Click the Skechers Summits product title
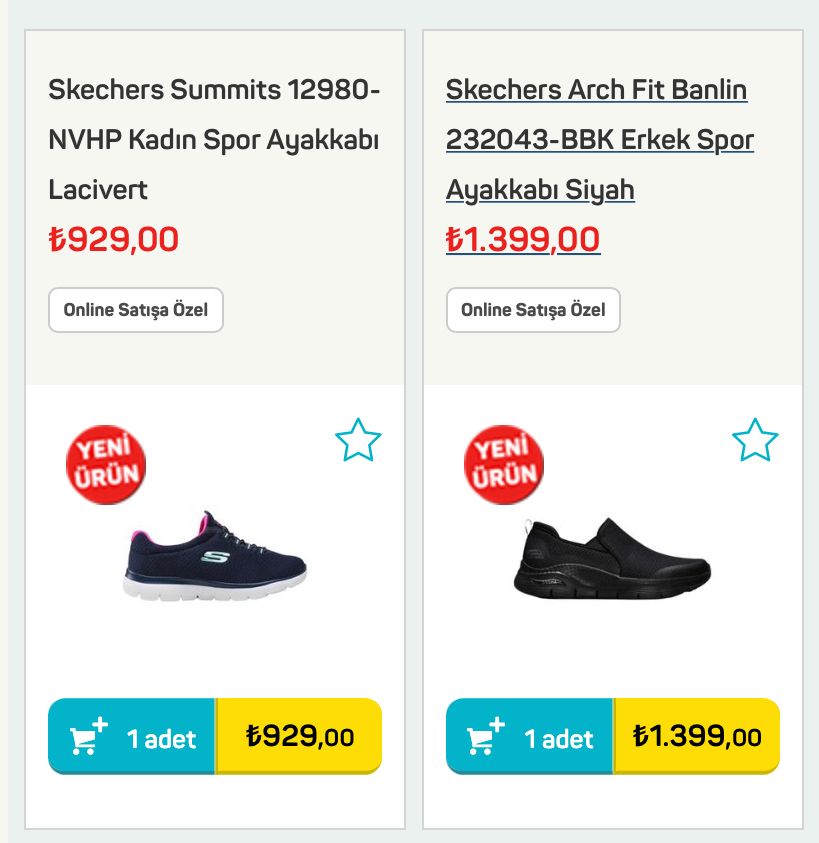This screenshot has height=843, width=819. pyautogui.click(x=214, y=140)
